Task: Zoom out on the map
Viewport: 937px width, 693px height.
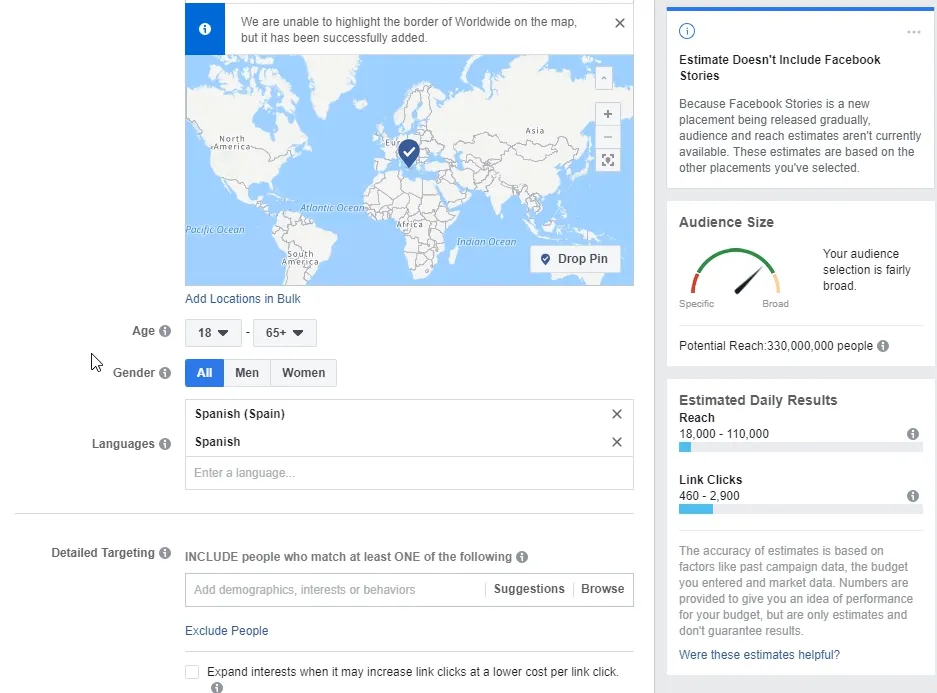Action: 608,137
